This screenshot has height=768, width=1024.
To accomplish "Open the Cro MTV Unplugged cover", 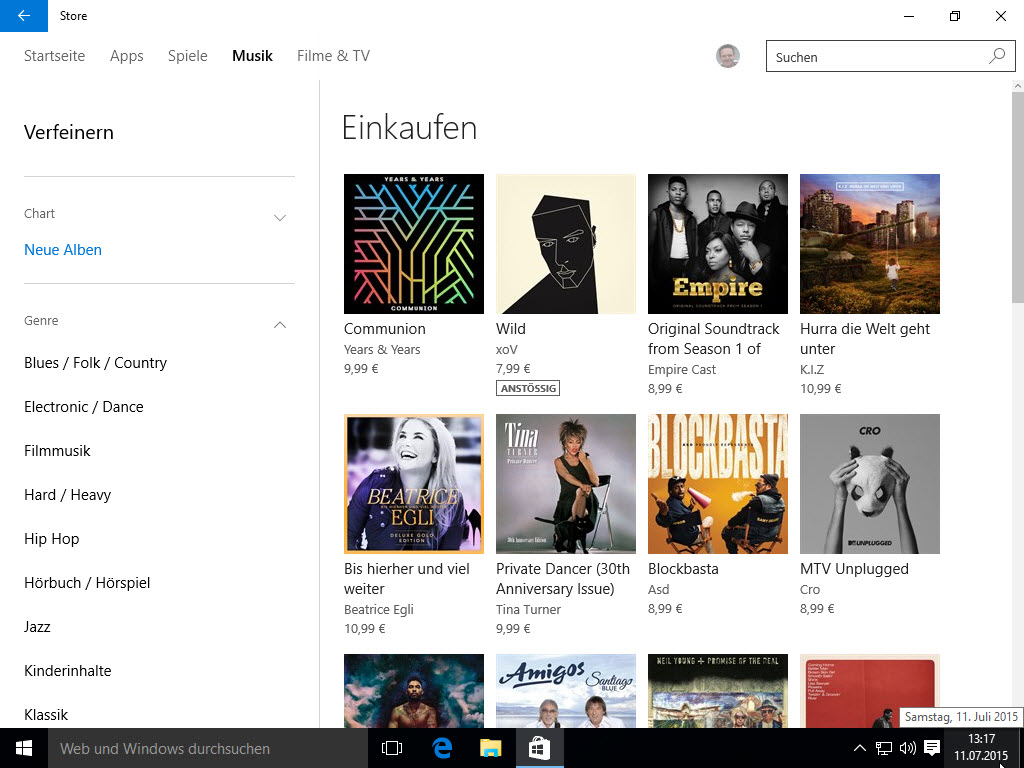I will pos(870,484).
